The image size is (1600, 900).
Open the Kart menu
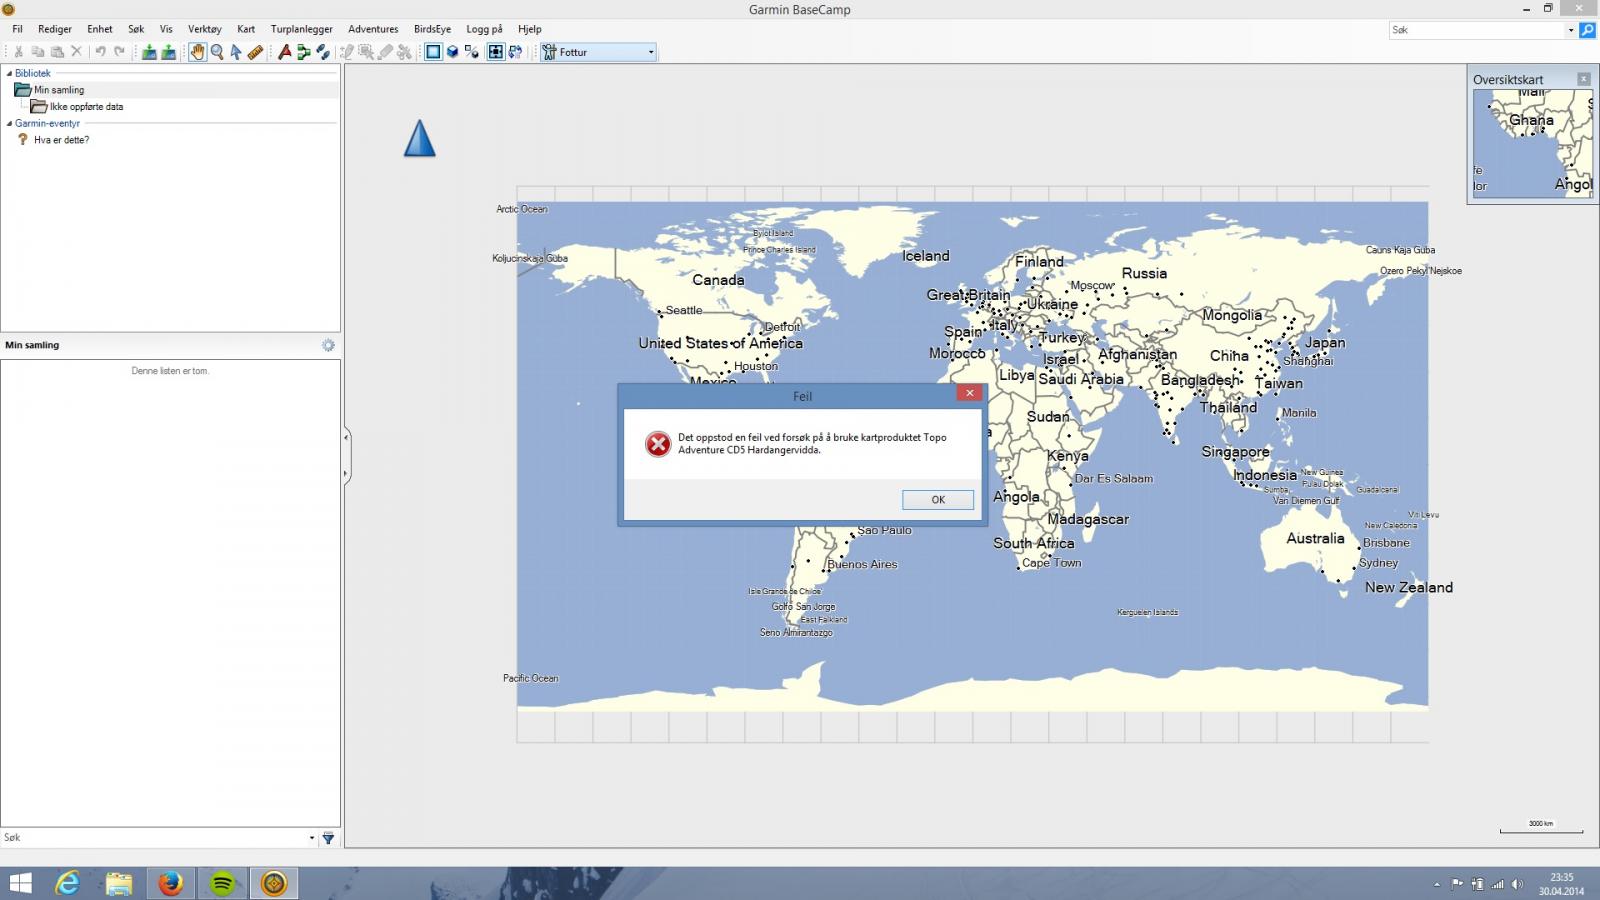click(246, 29)
